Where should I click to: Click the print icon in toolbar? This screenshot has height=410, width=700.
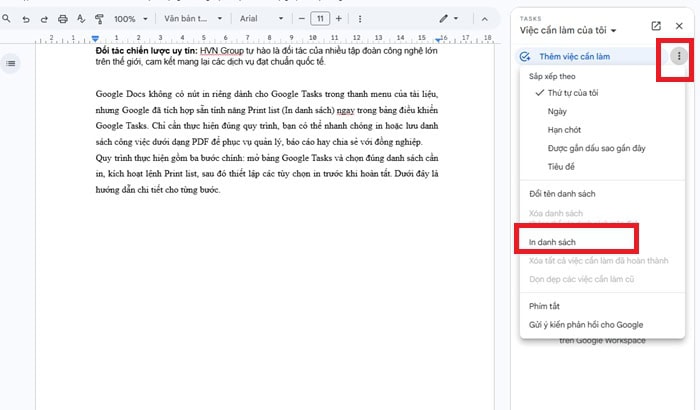(62, 19)
